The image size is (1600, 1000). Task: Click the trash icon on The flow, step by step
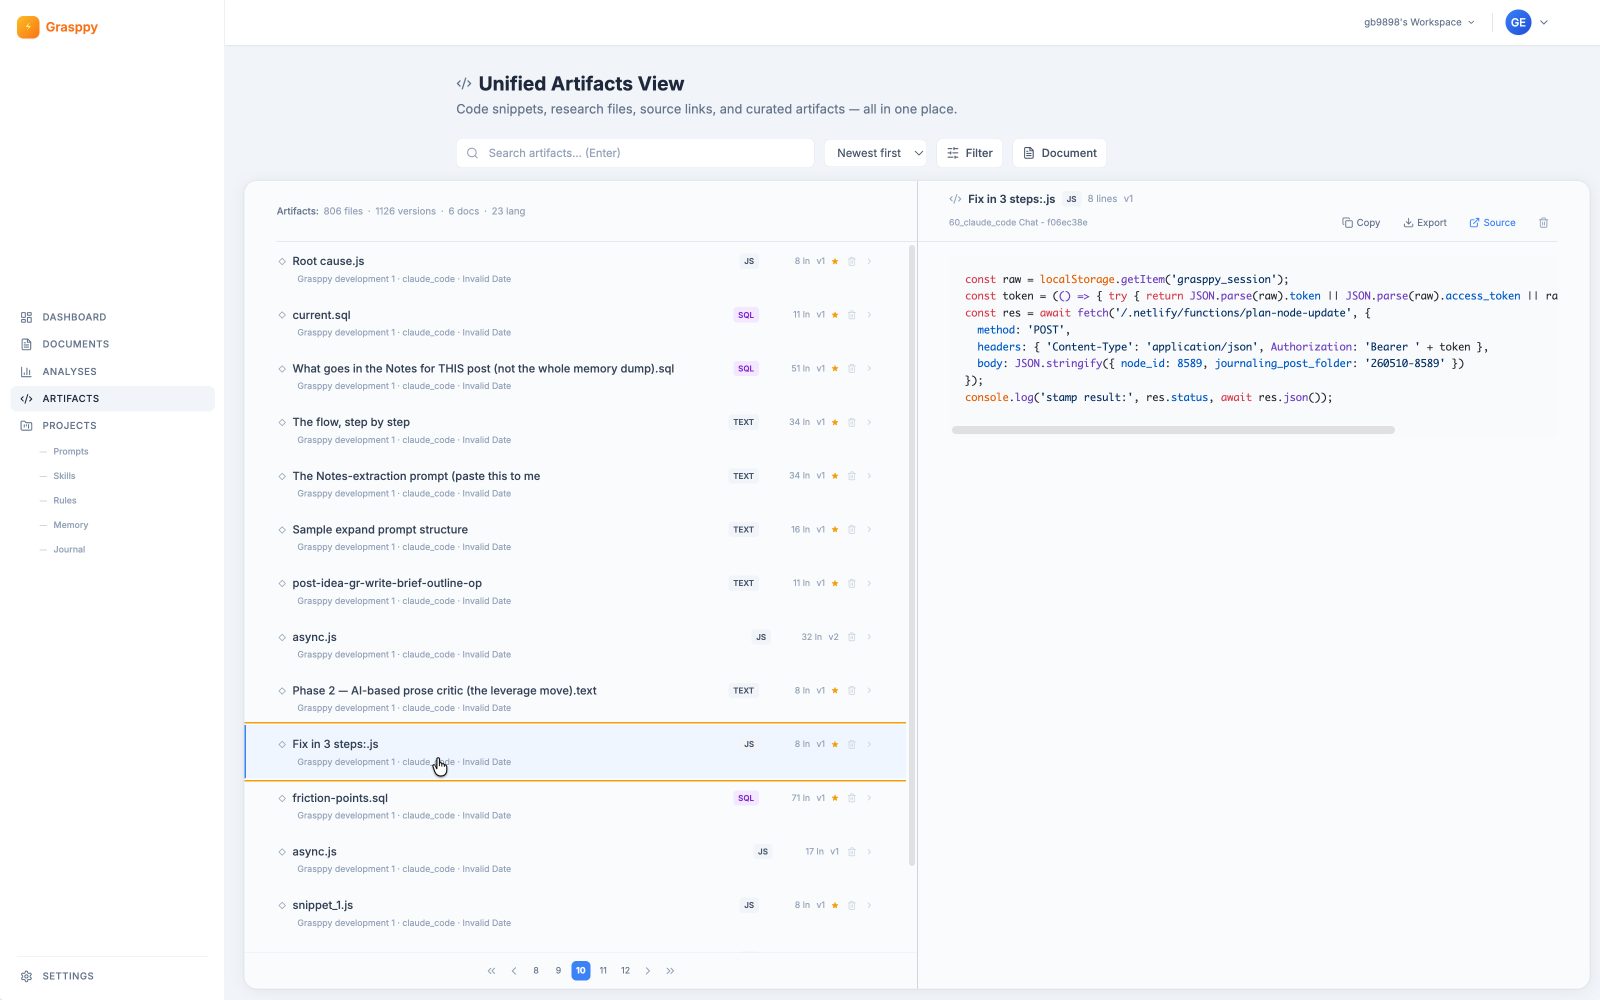coord(852,422)
